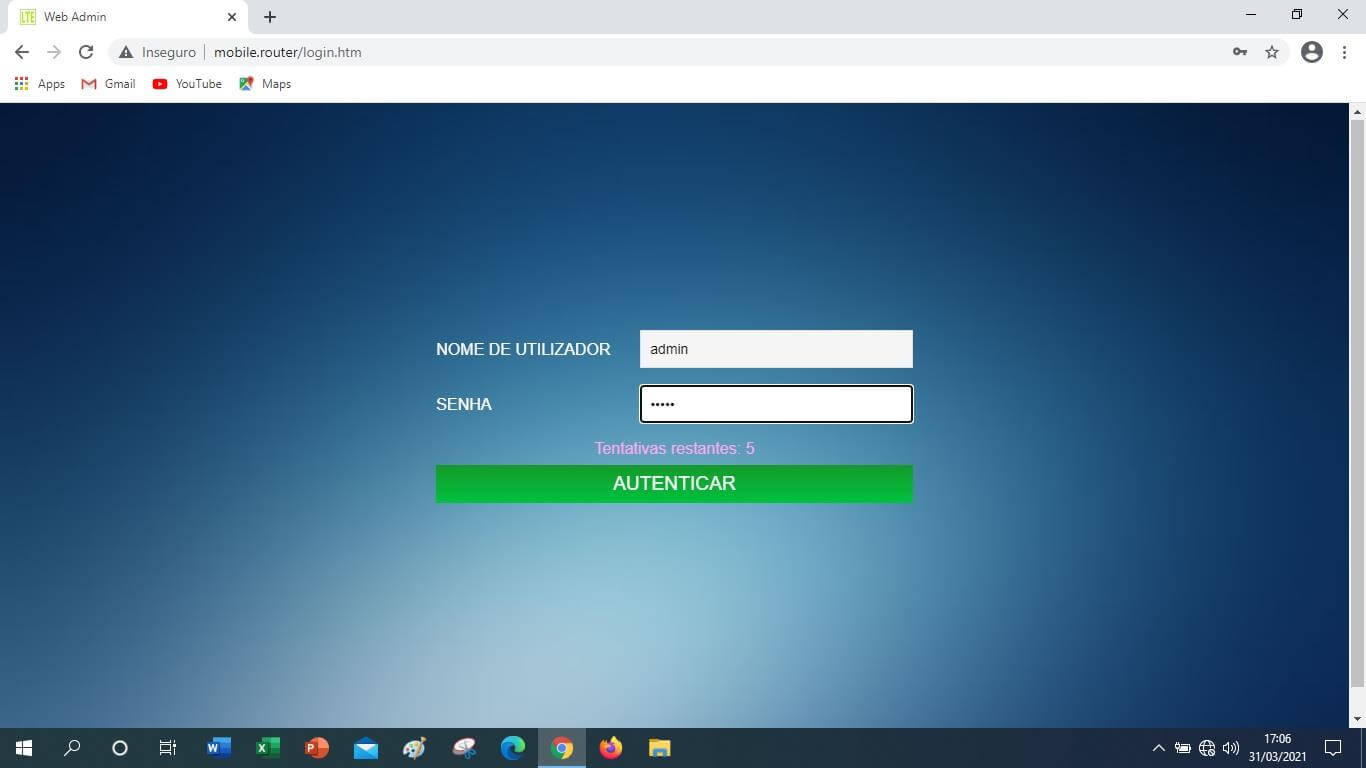Launch Word from the taskbar
The height and width of the screenshot is (768, 1366).
pos(219,748)
